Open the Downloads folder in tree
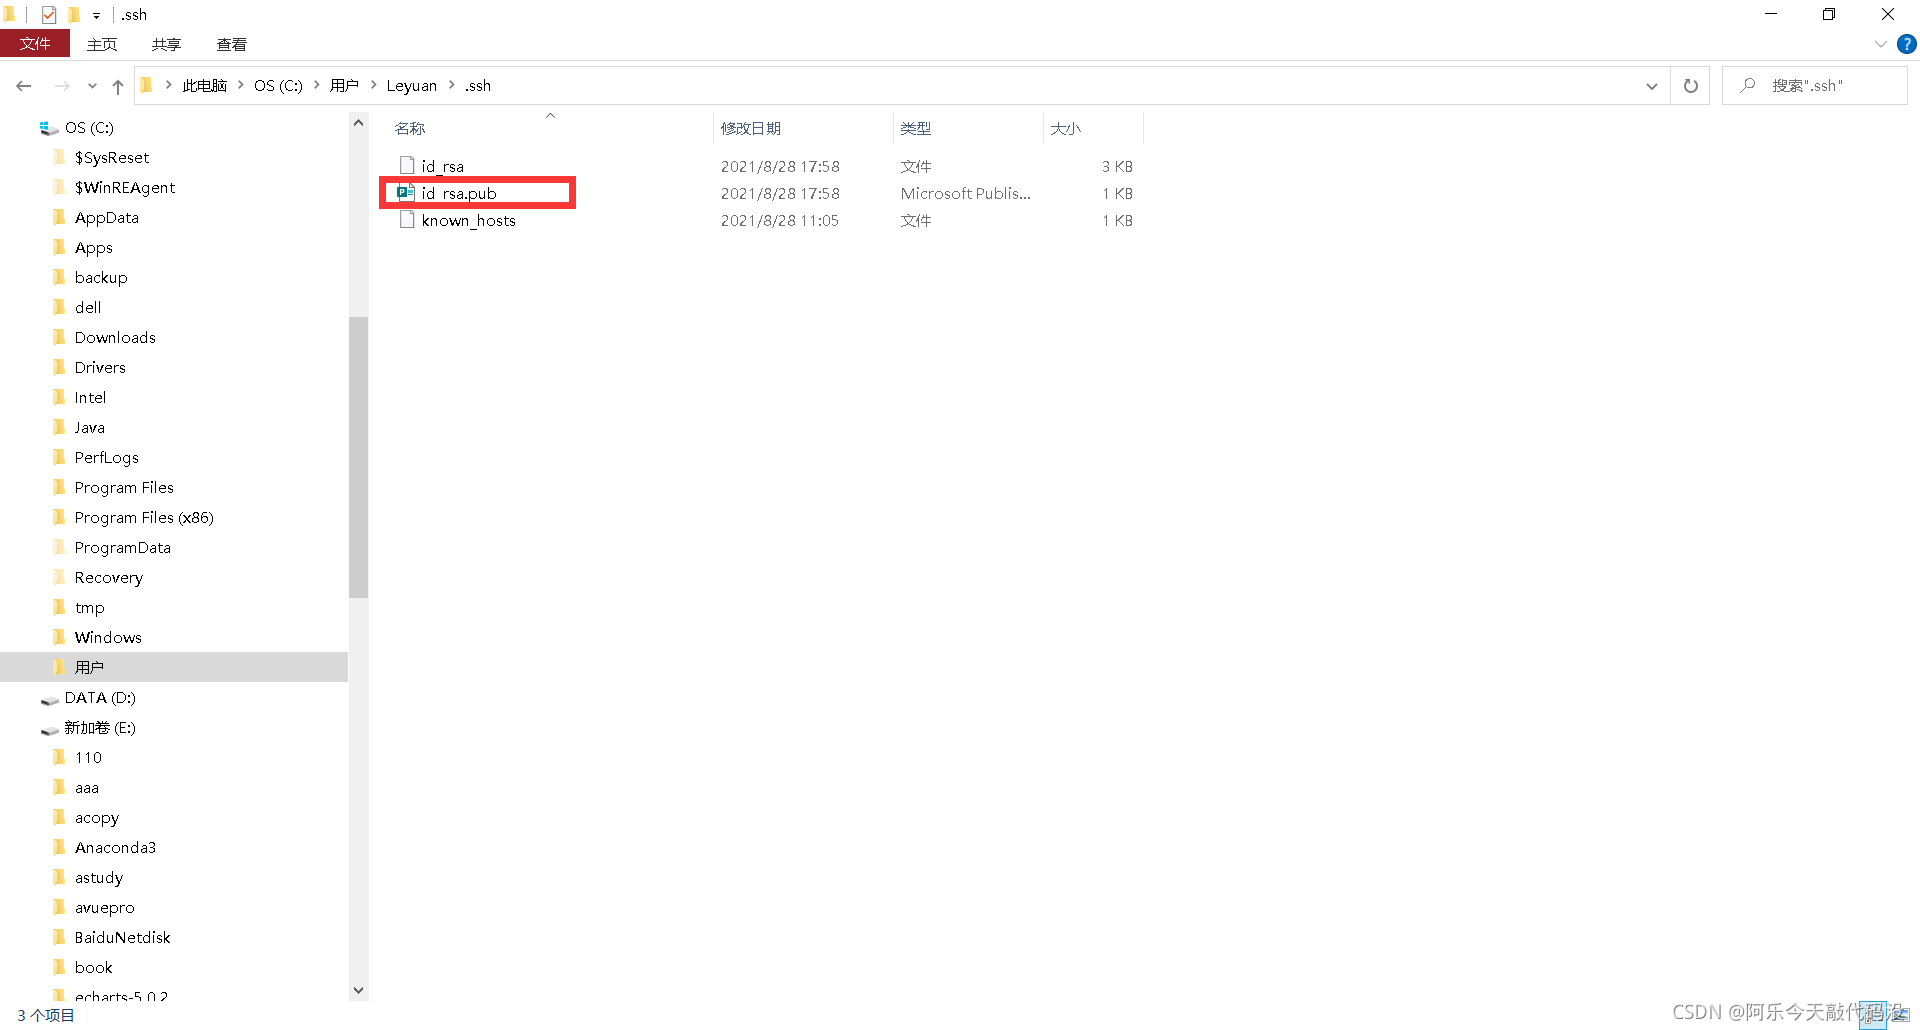The width and height of the screenshot is (1920, 1030). pos(115,338)
